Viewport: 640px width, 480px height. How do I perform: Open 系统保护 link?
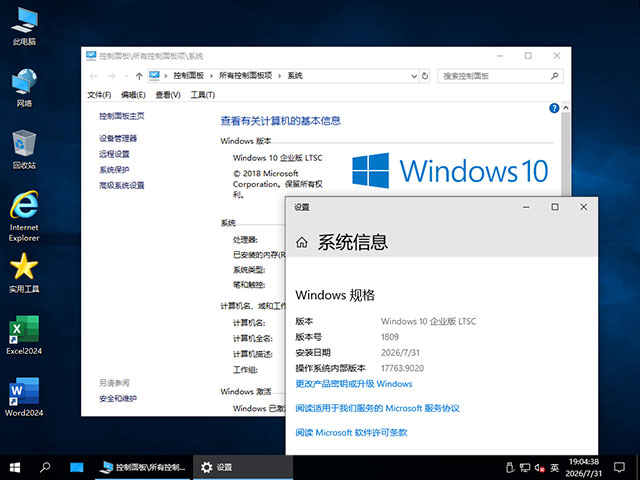114,170
